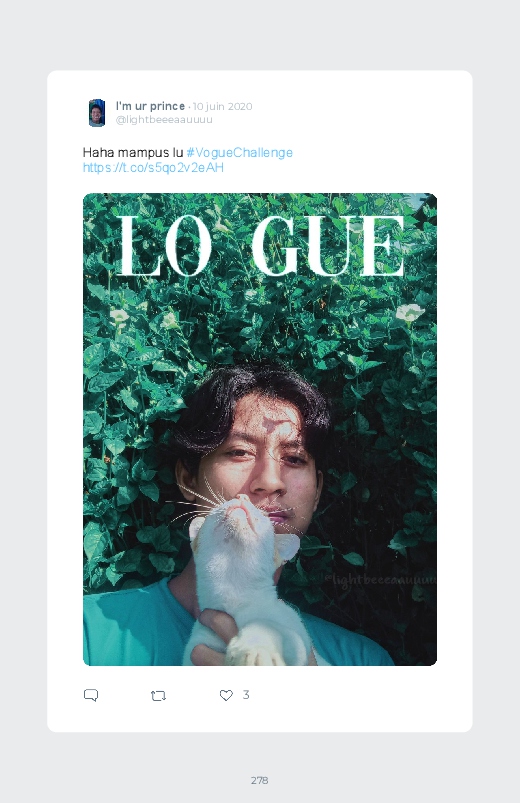This screenshot has height=803, width=520.
Task: Click the display name I'm ur prince
Action: coord(150,106)
